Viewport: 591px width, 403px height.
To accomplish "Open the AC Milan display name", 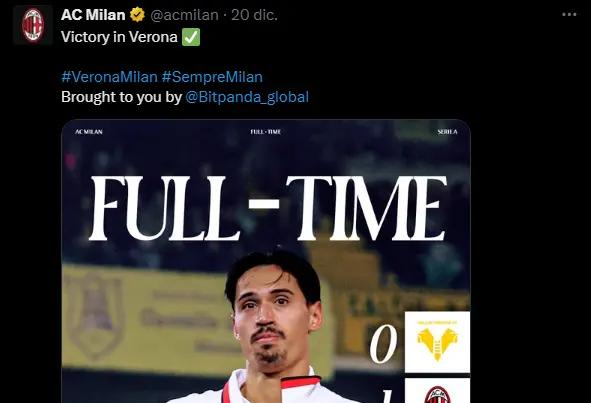I will point(93,15).
